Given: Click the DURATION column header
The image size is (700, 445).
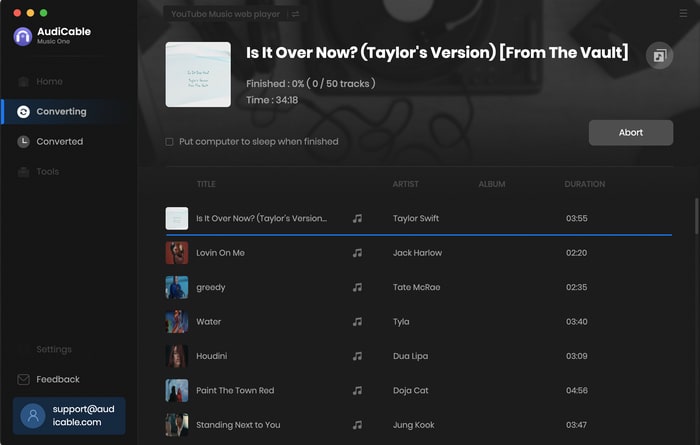Looking at the screenshot, I should click(585, 184).
